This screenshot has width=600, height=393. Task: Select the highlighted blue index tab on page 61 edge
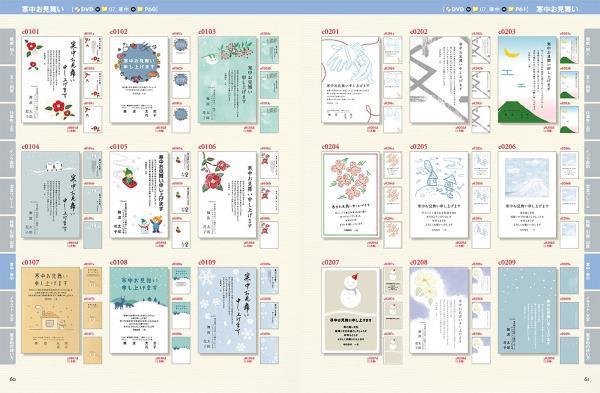coord(592,271)
